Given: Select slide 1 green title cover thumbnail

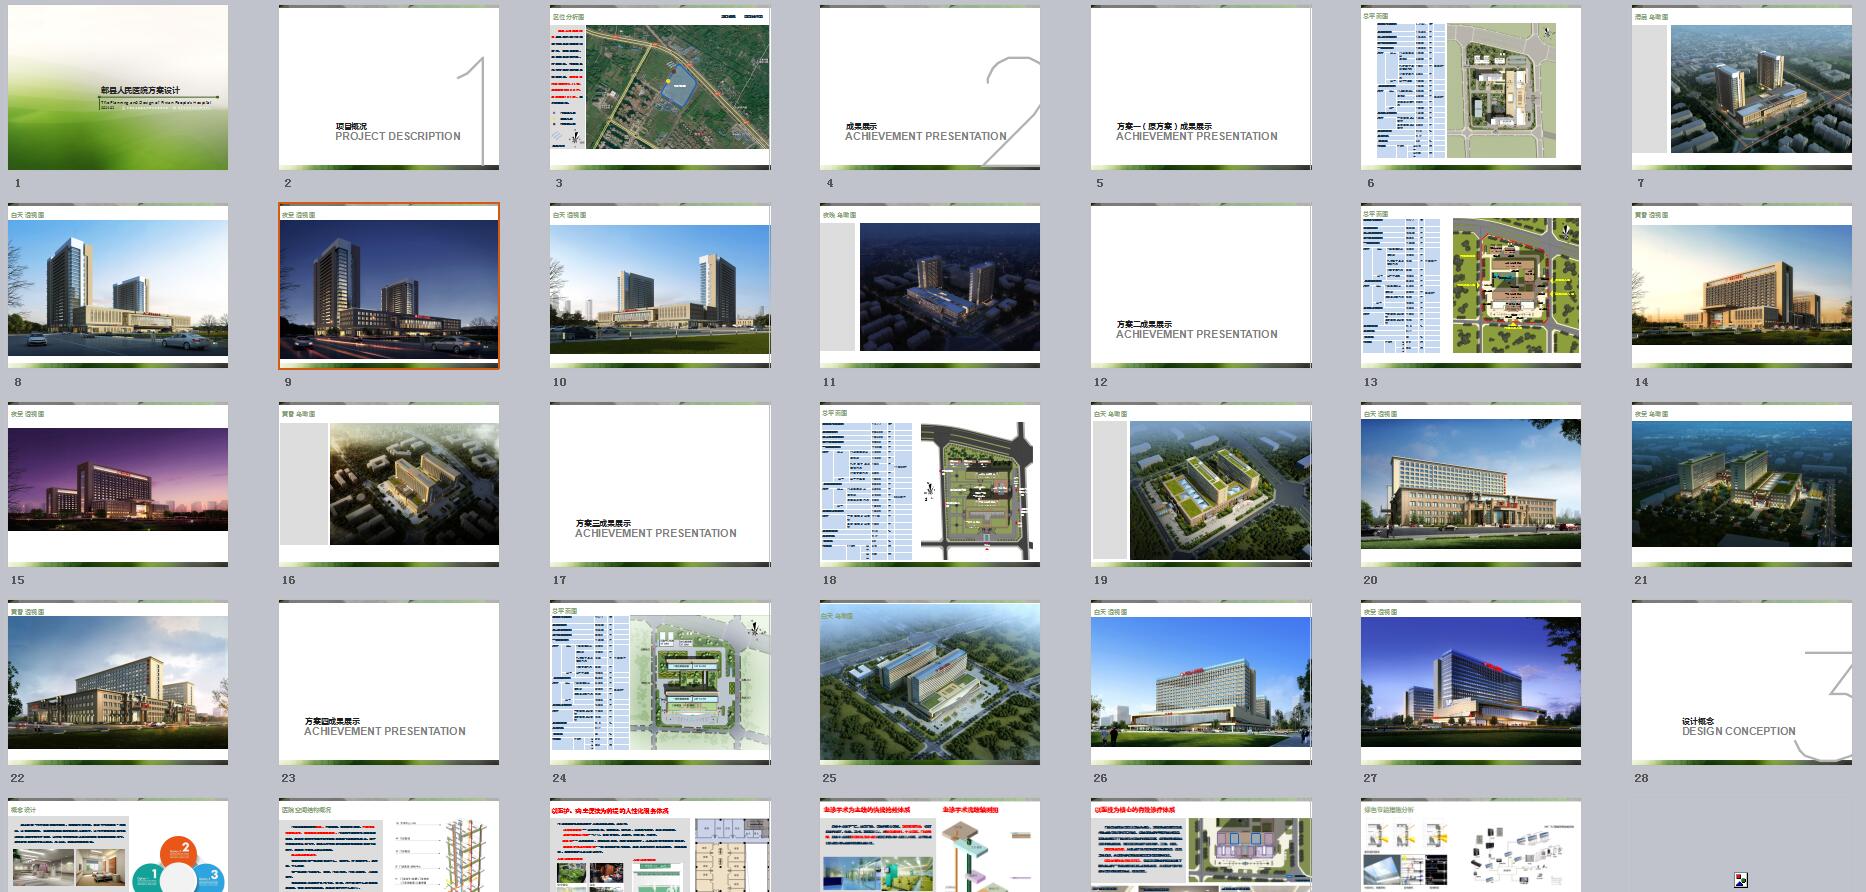Looking at the screenshot, I should [x=118, y=88].
